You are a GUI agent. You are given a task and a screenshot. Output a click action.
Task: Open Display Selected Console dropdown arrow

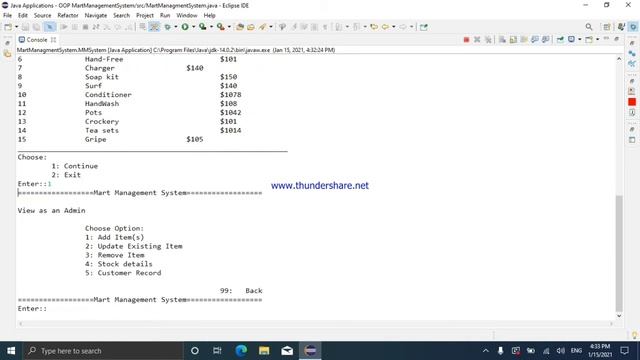579,40
